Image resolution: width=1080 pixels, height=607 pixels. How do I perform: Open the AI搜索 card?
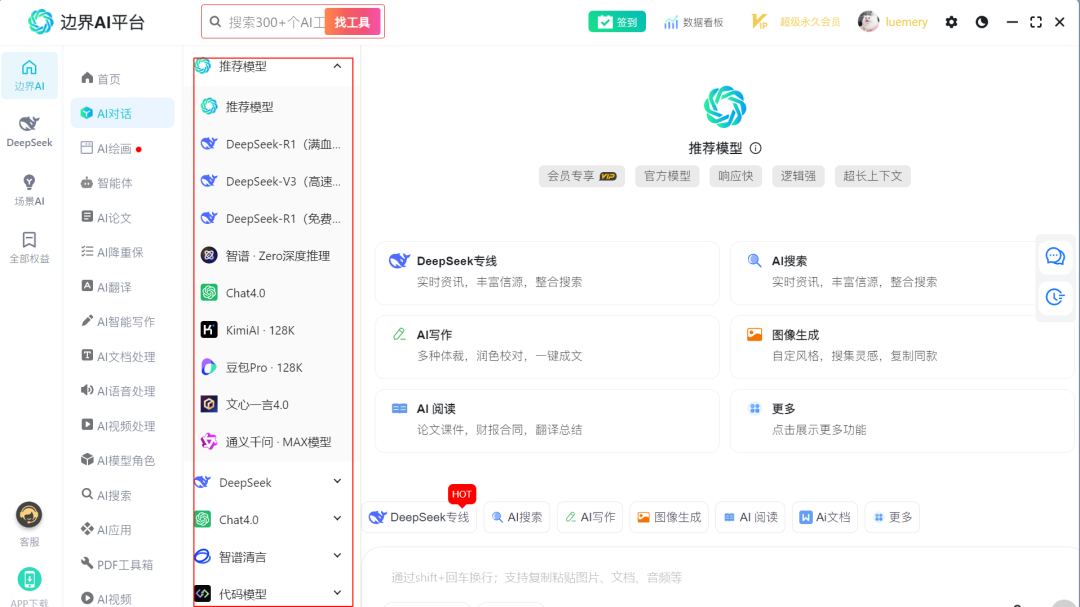point(902,271)
